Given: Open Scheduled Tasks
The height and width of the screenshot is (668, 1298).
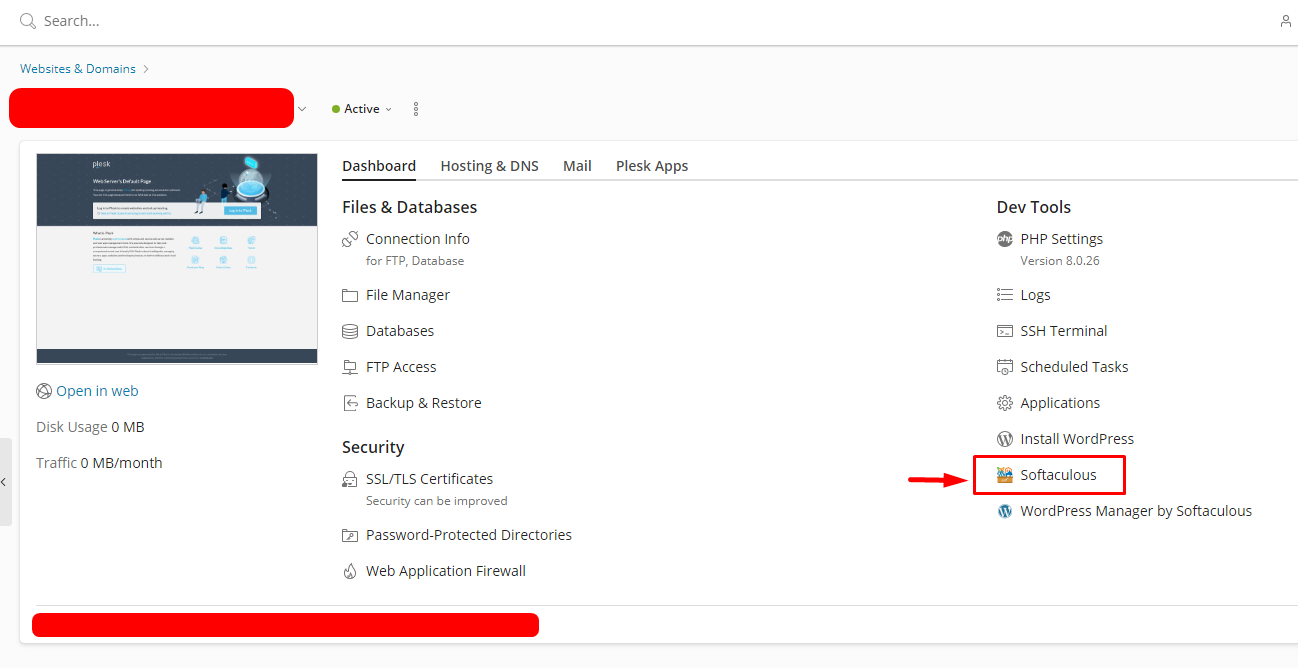Looking at the screenshot, I should [1074, 367].
